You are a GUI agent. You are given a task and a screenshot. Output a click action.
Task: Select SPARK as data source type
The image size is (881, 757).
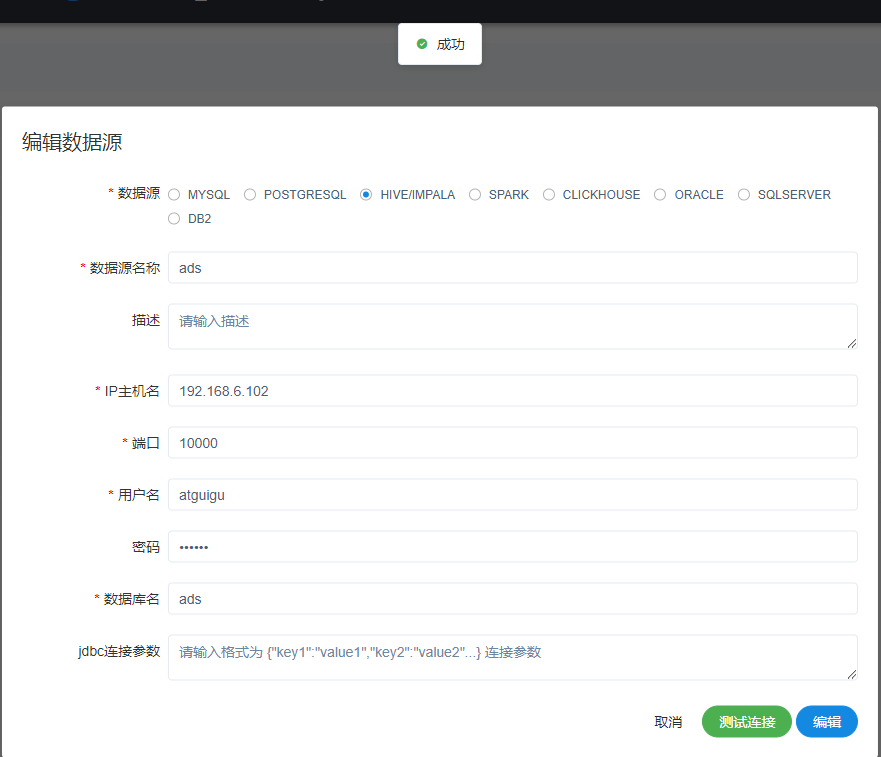(475, 194)
